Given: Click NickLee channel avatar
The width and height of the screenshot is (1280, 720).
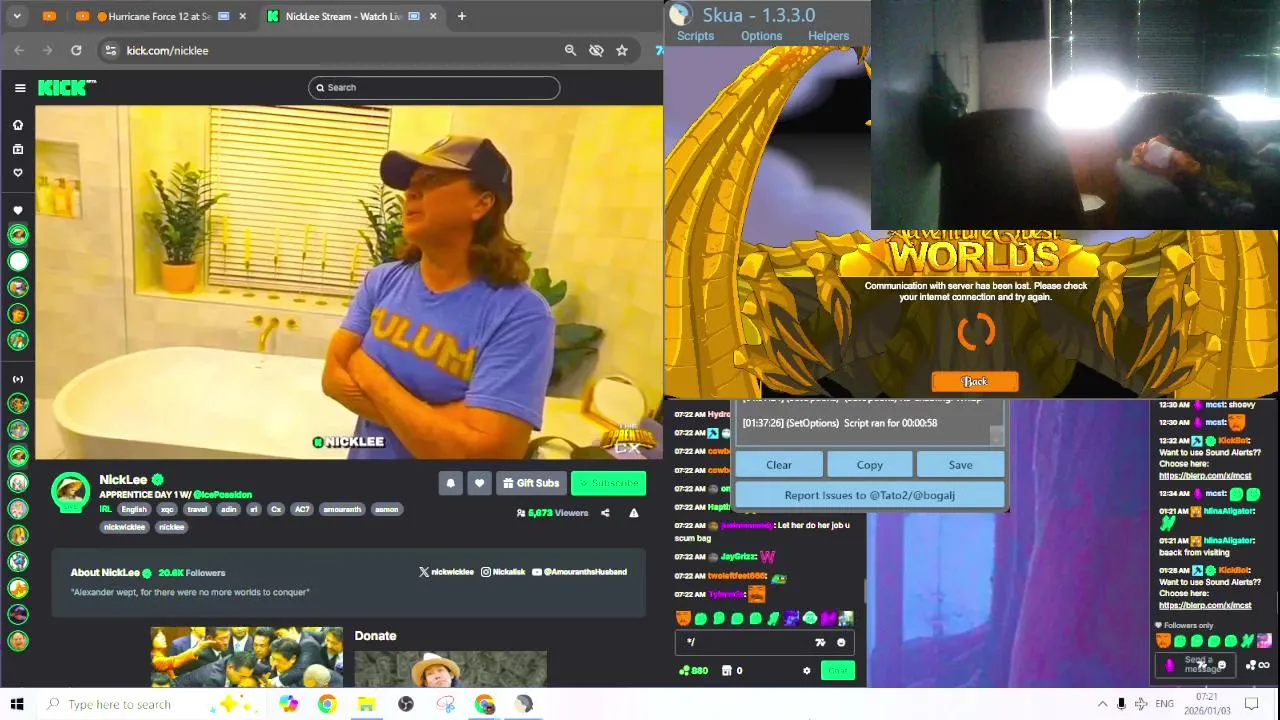Looking at the screenshot, I should pyautogui.click(x=70, y=492).
